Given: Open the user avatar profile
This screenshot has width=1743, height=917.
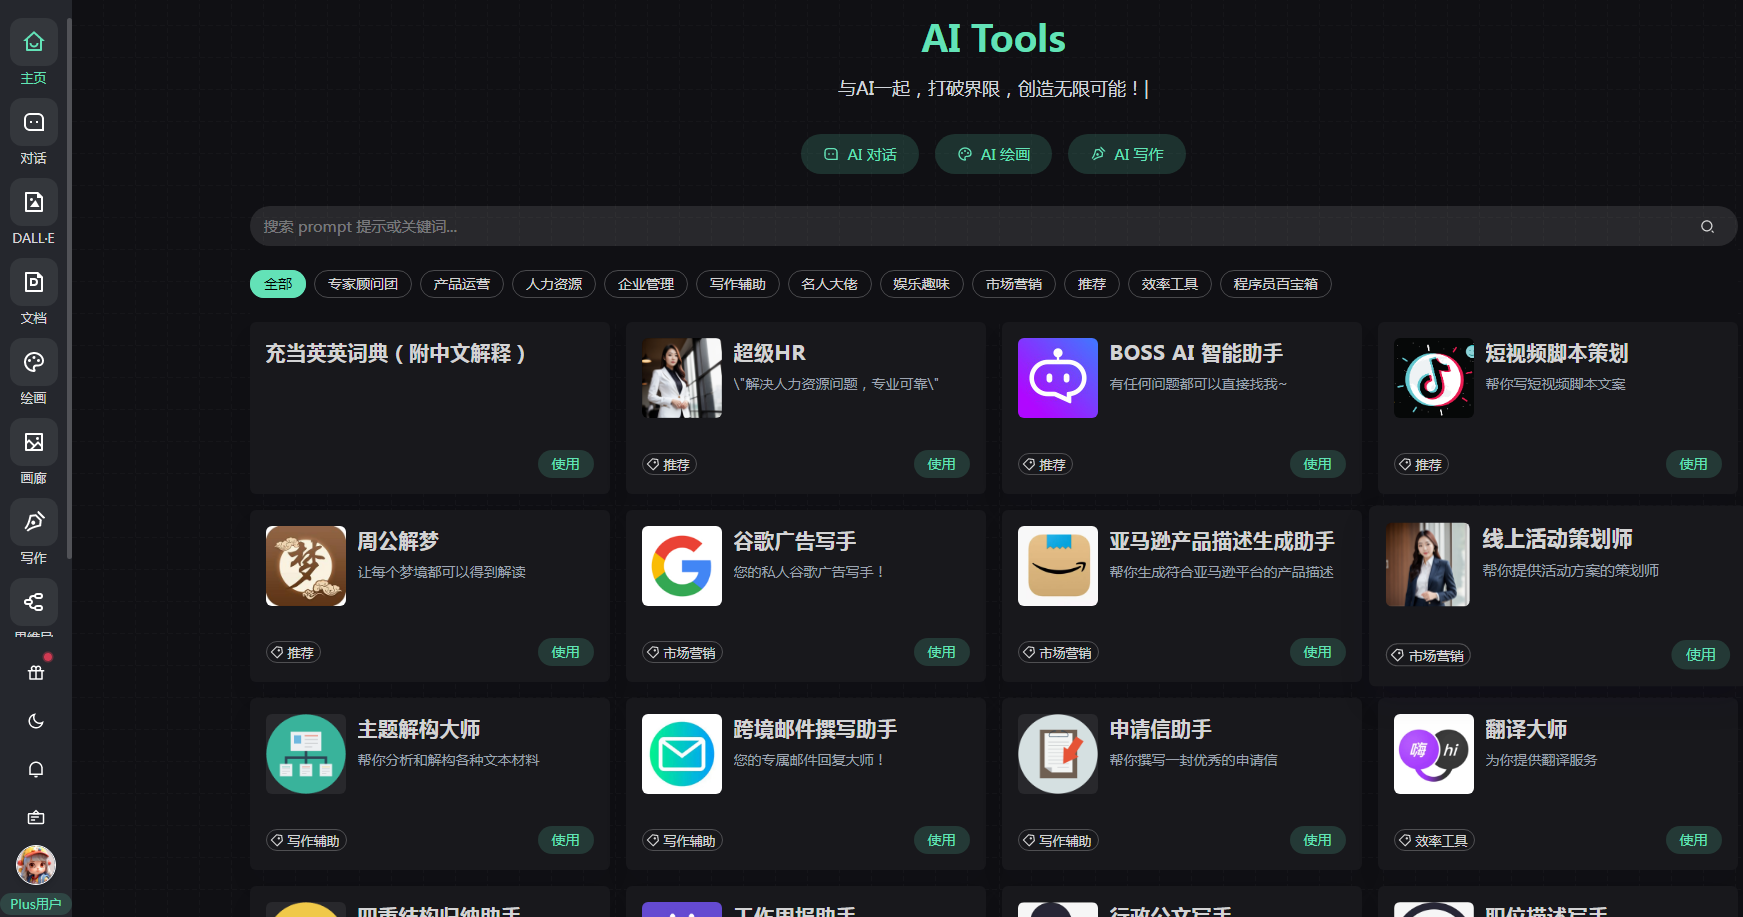Looking at the screenshot, I should [x=36, y=865].
